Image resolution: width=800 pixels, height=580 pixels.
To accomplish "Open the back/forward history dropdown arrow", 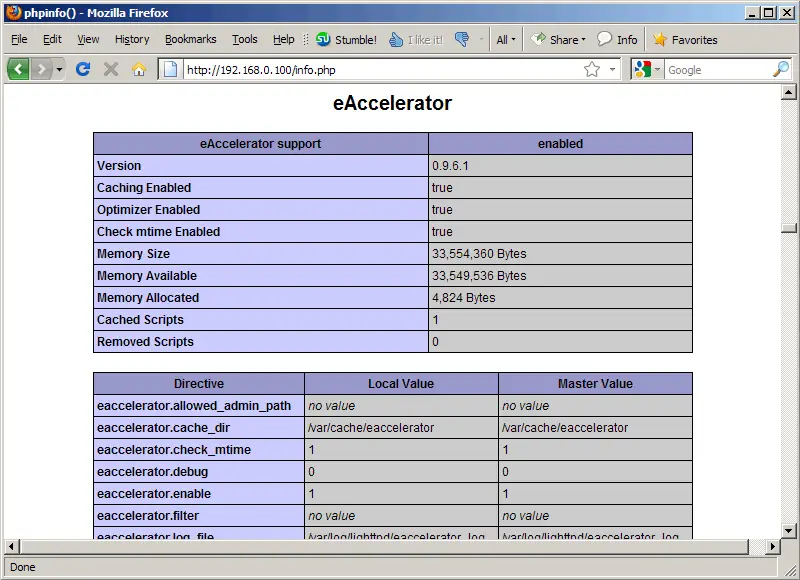I will coord(59,69).
